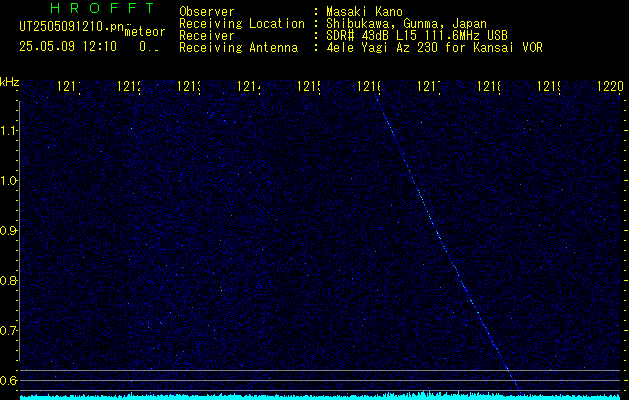Click the 1211 time axis marker
Viewport: 629px width, 400px height.
pyautogui.click(x=69, y=86)
